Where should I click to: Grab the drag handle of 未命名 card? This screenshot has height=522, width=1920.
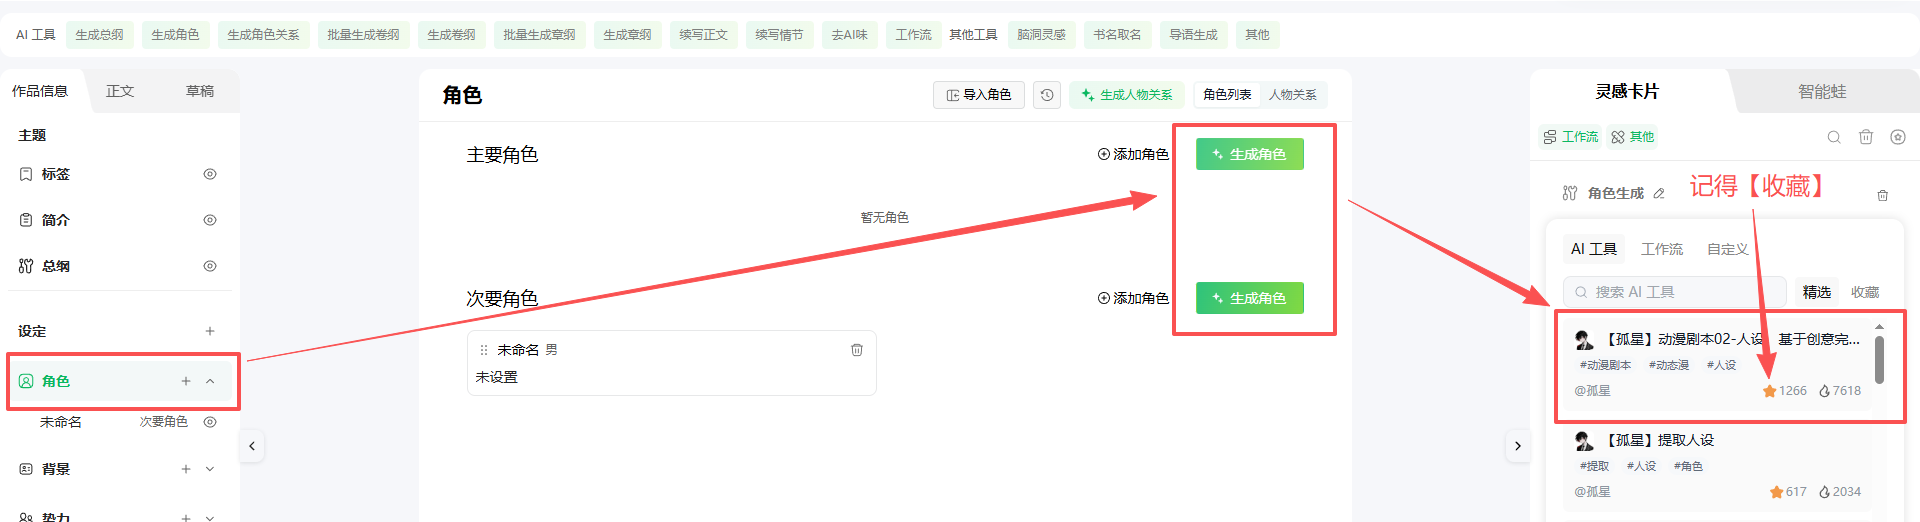(484, 350)
